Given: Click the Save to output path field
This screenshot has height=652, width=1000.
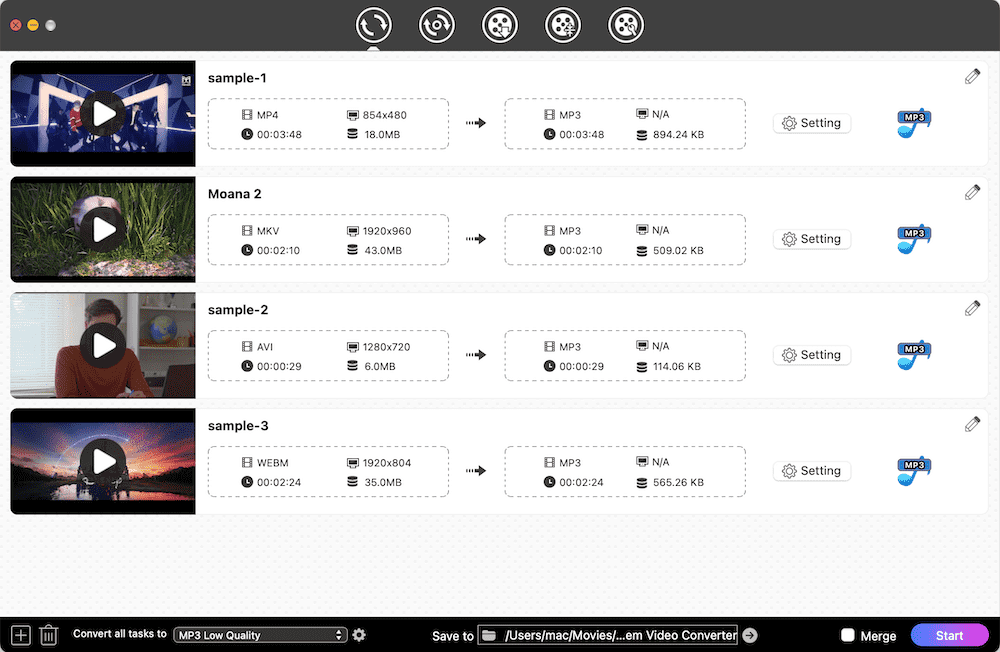Looking at the screenshot, I should point(608,635).
